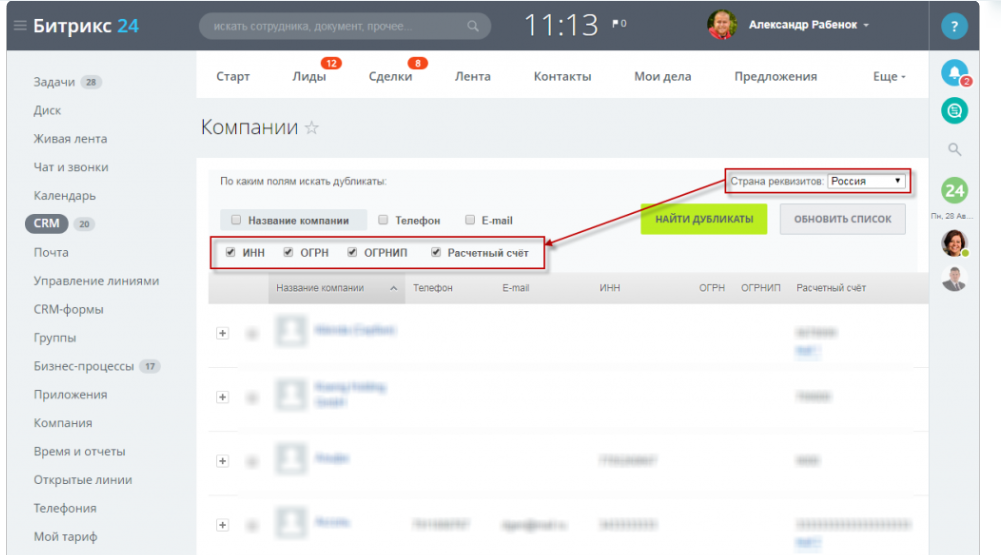Expand the fourth duplicate row plus button
This screenshot has height=555, width=1001.
222,525
